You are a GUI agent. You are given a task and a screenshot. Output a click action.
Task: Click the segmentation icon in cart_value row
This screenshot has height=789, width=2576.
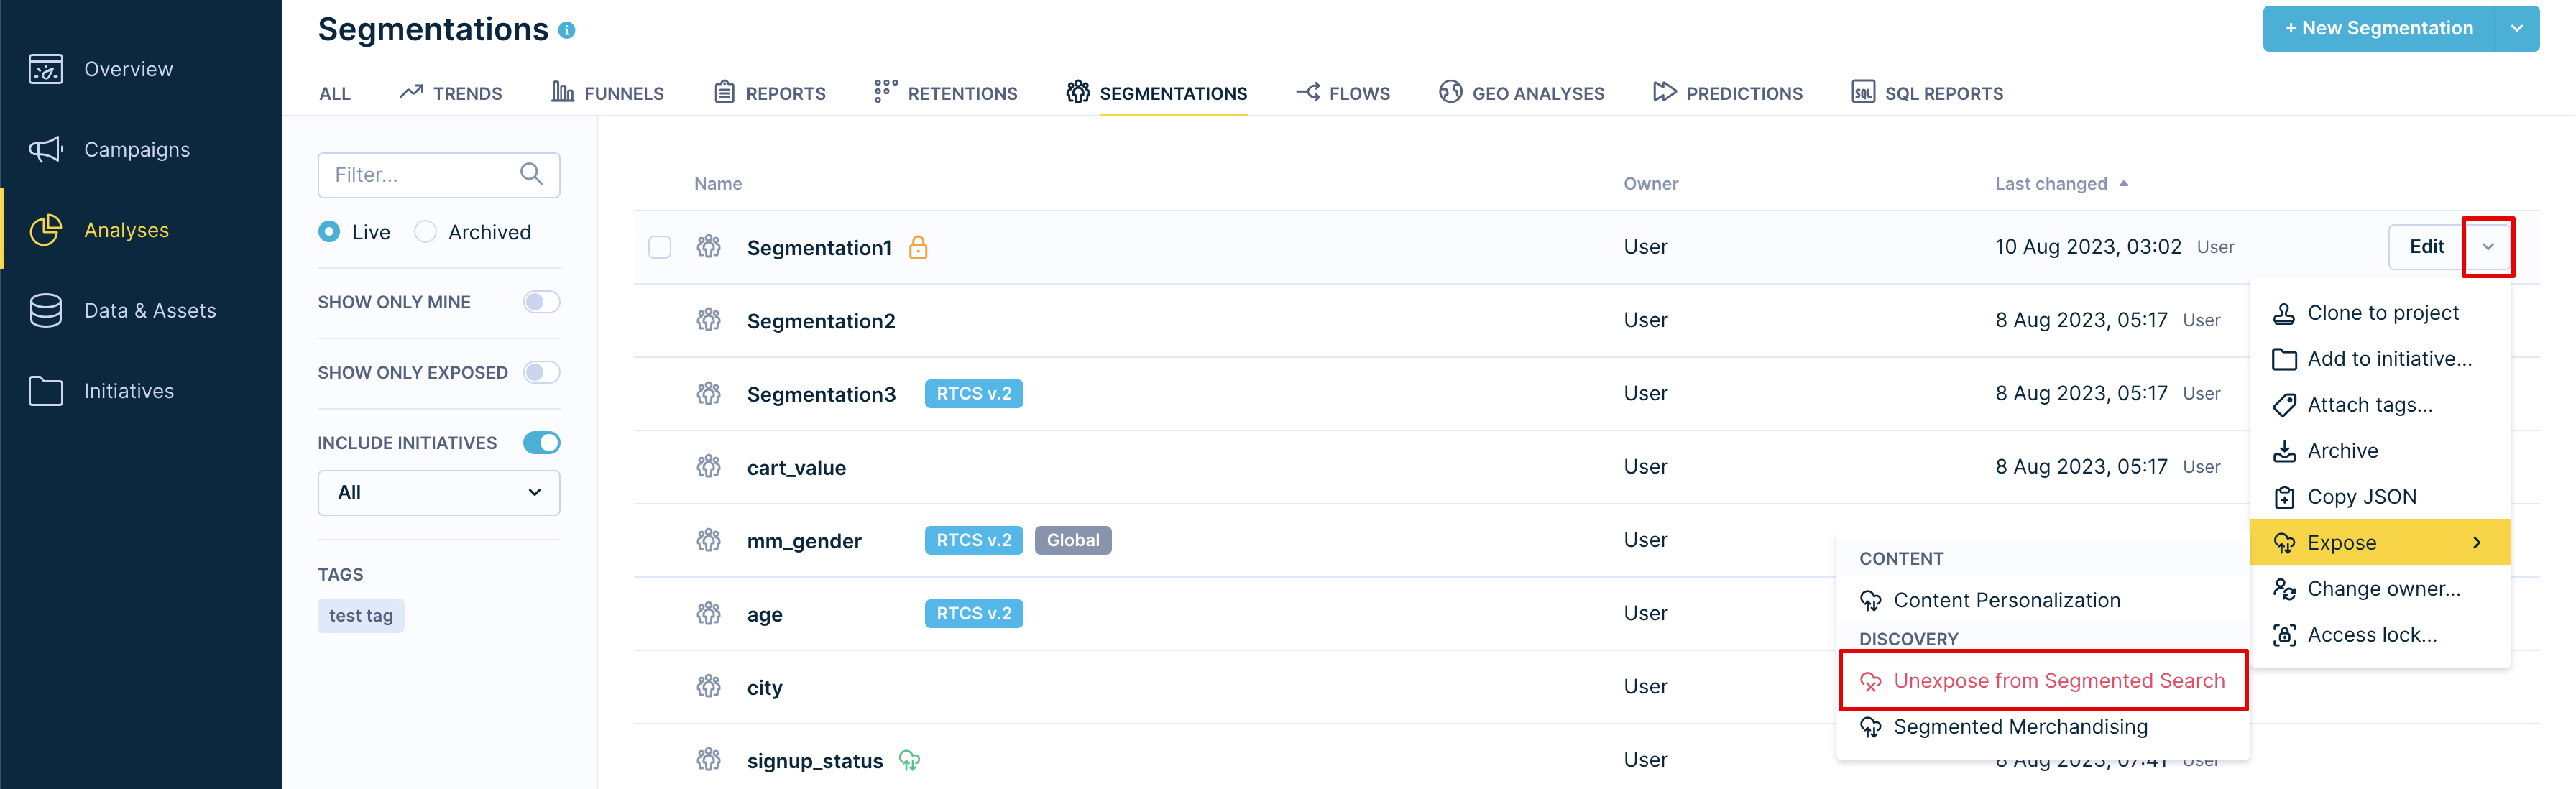click(709, 466)
